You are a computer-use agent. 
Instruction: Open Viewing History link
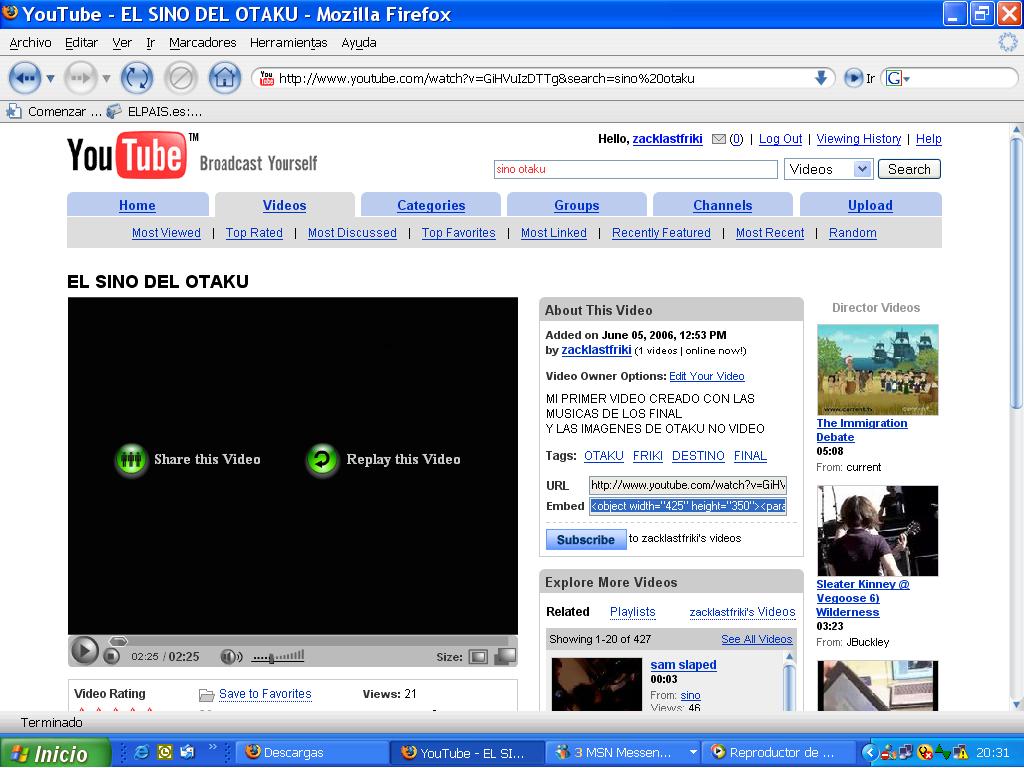tap(859, 138)
